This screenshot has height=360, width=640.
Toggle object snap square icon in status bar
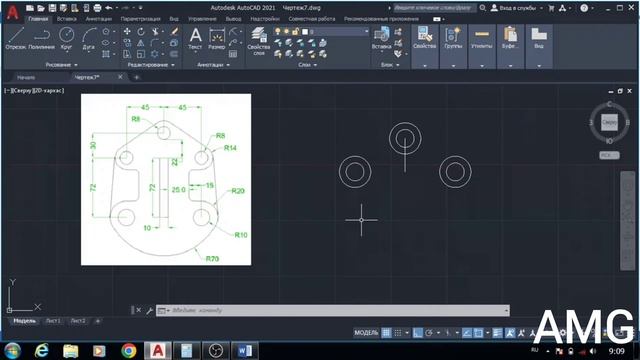[x=478, y=333]
